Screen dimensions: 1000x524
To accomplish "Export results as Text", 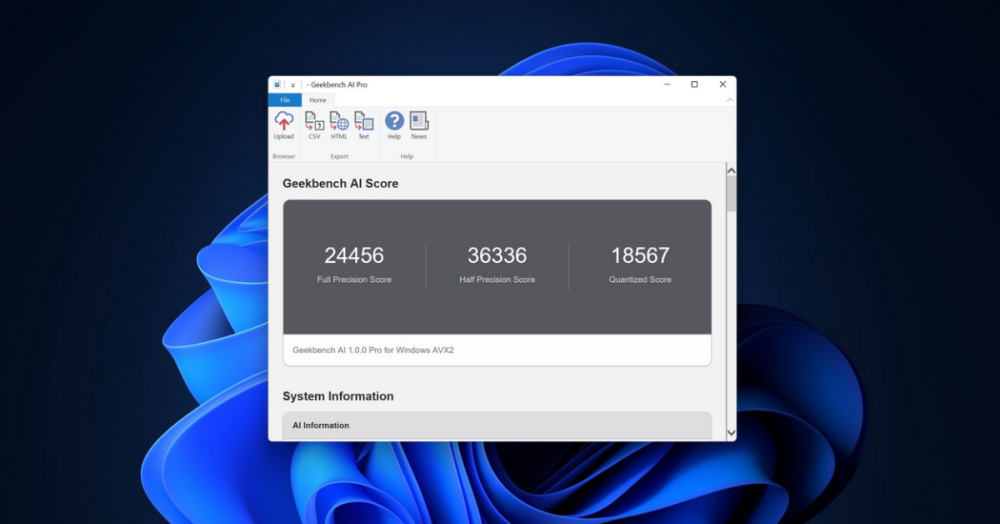I will pos(364,126).
